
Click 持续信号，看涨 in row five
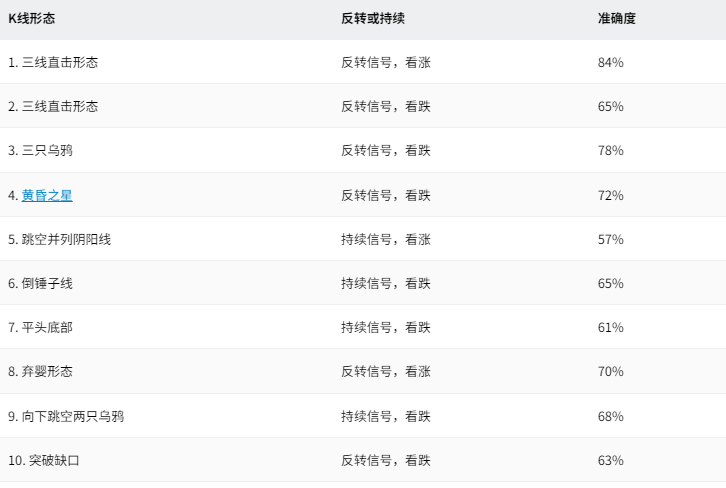pyautogui.click(x=386, y=239)
